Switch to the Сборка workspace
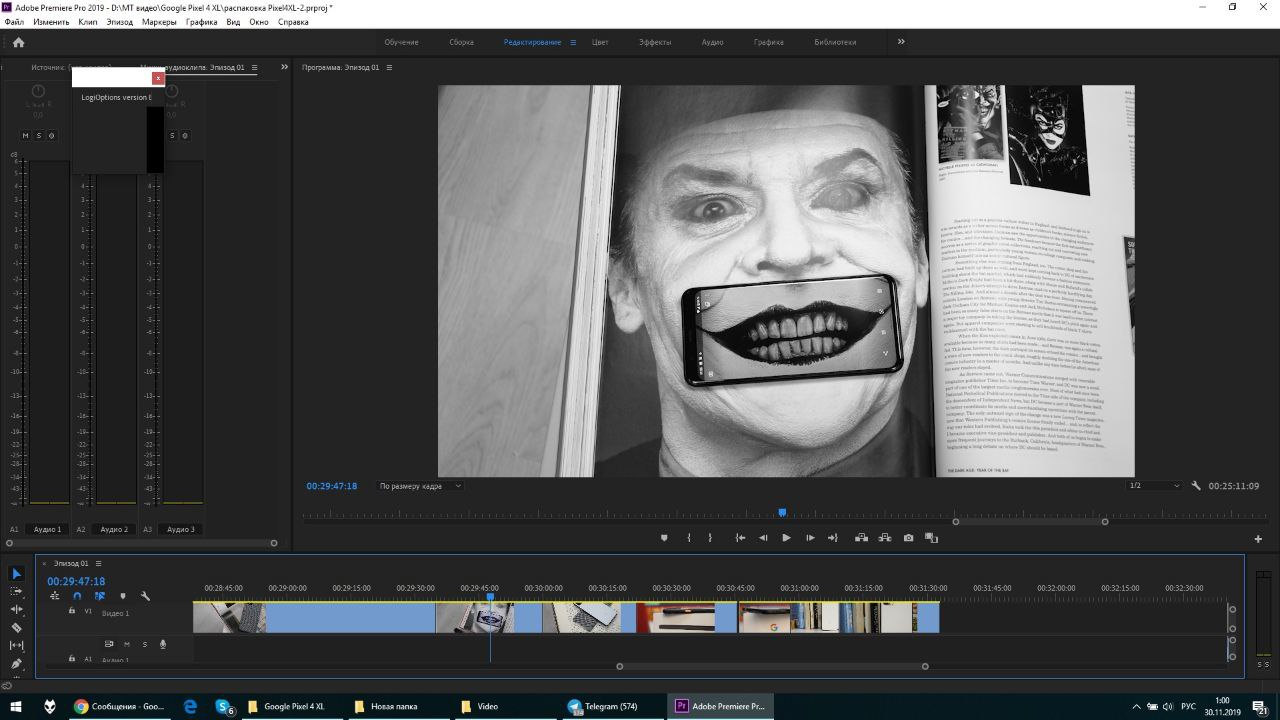 tap(461, 42)
